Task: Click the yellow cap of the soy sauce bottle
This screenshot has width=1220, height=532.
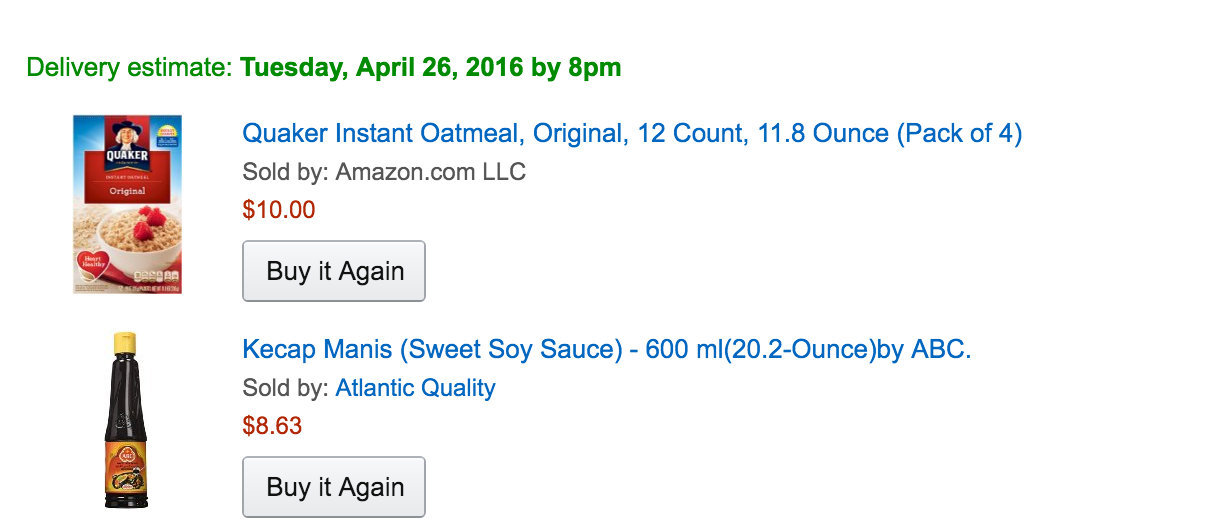Action: tap(125, 343)
